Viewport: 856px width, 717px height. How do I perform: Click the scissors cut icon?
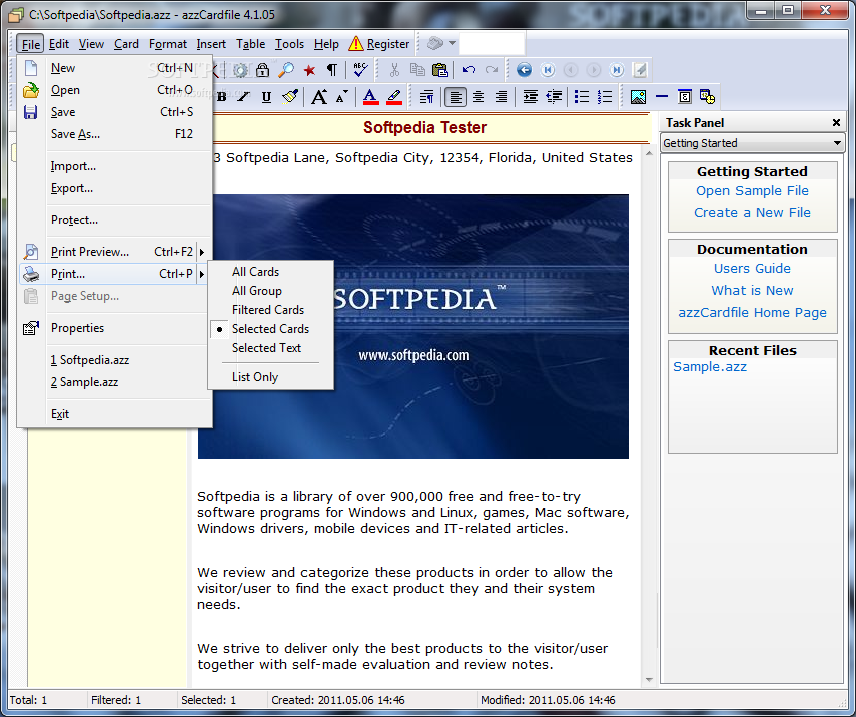394,70
